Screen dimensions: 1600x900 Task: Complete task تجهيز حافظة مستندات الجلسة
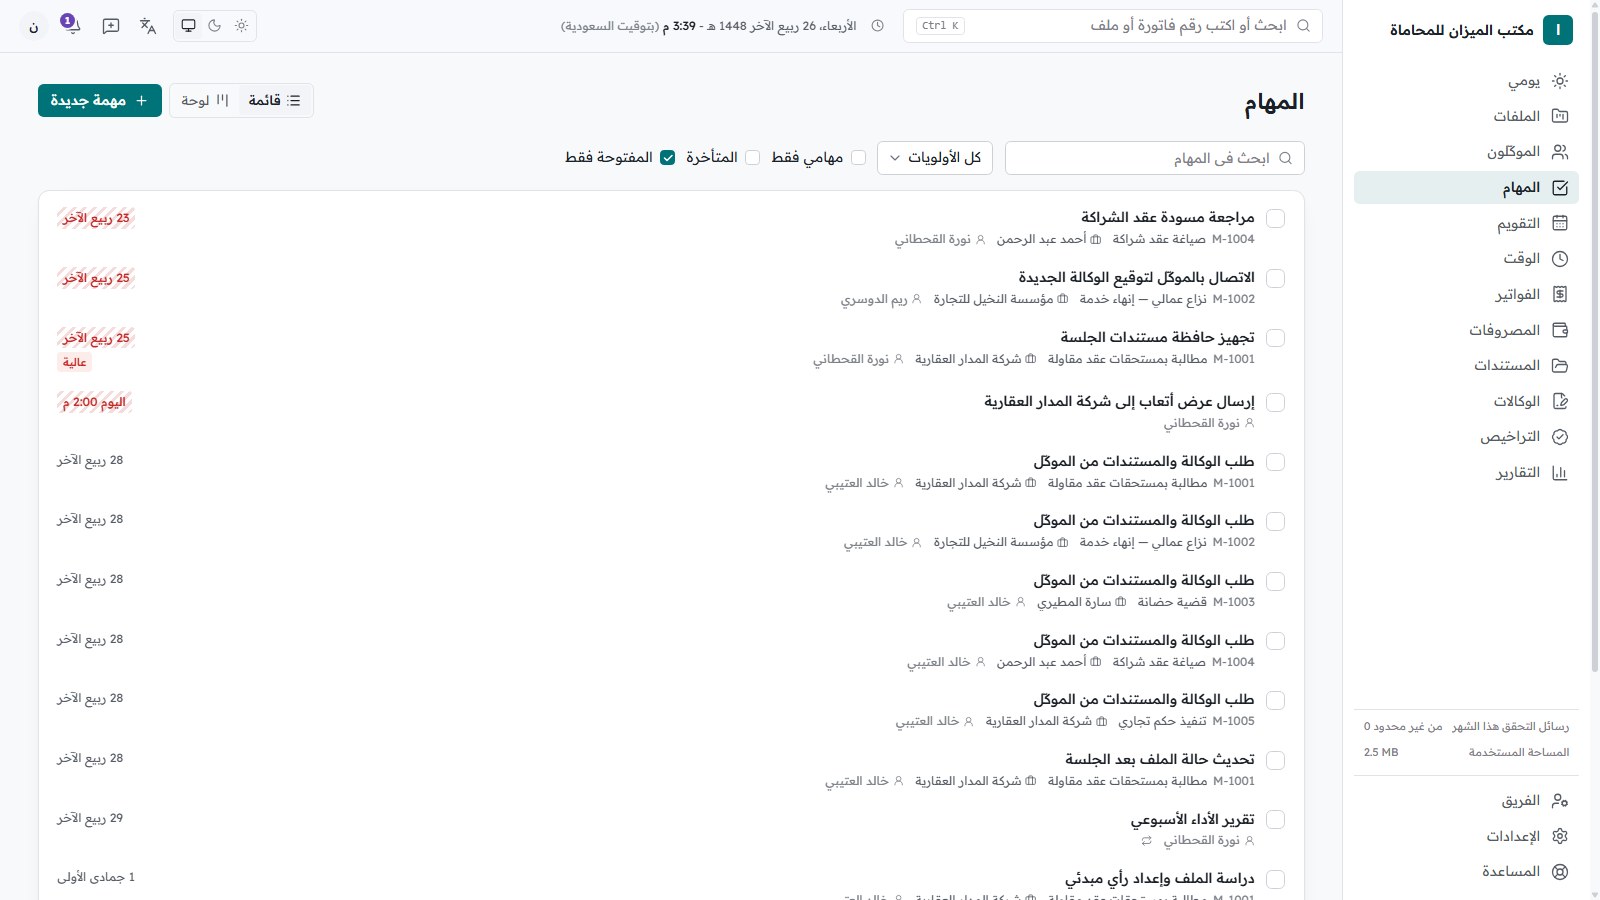click(x=1275, y=338)
